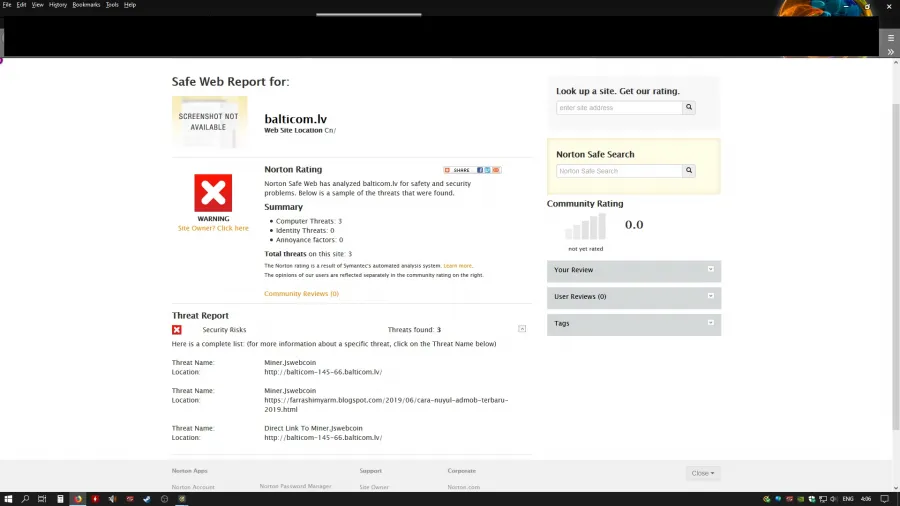This screenshot has height=506, width=900.
Task: Open the browser hamburger menu icon
Action: (890, 38)
